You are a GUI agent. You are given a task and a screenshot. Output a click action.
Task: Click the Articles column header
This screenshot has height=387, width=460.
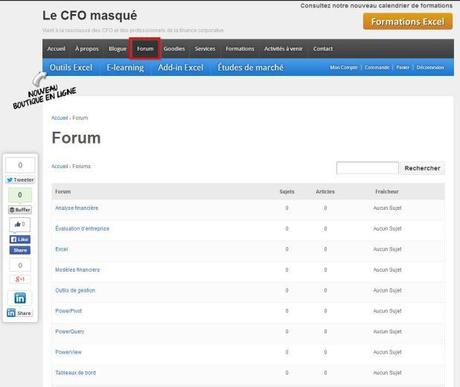pyautogui.click(x=325, y=192)
